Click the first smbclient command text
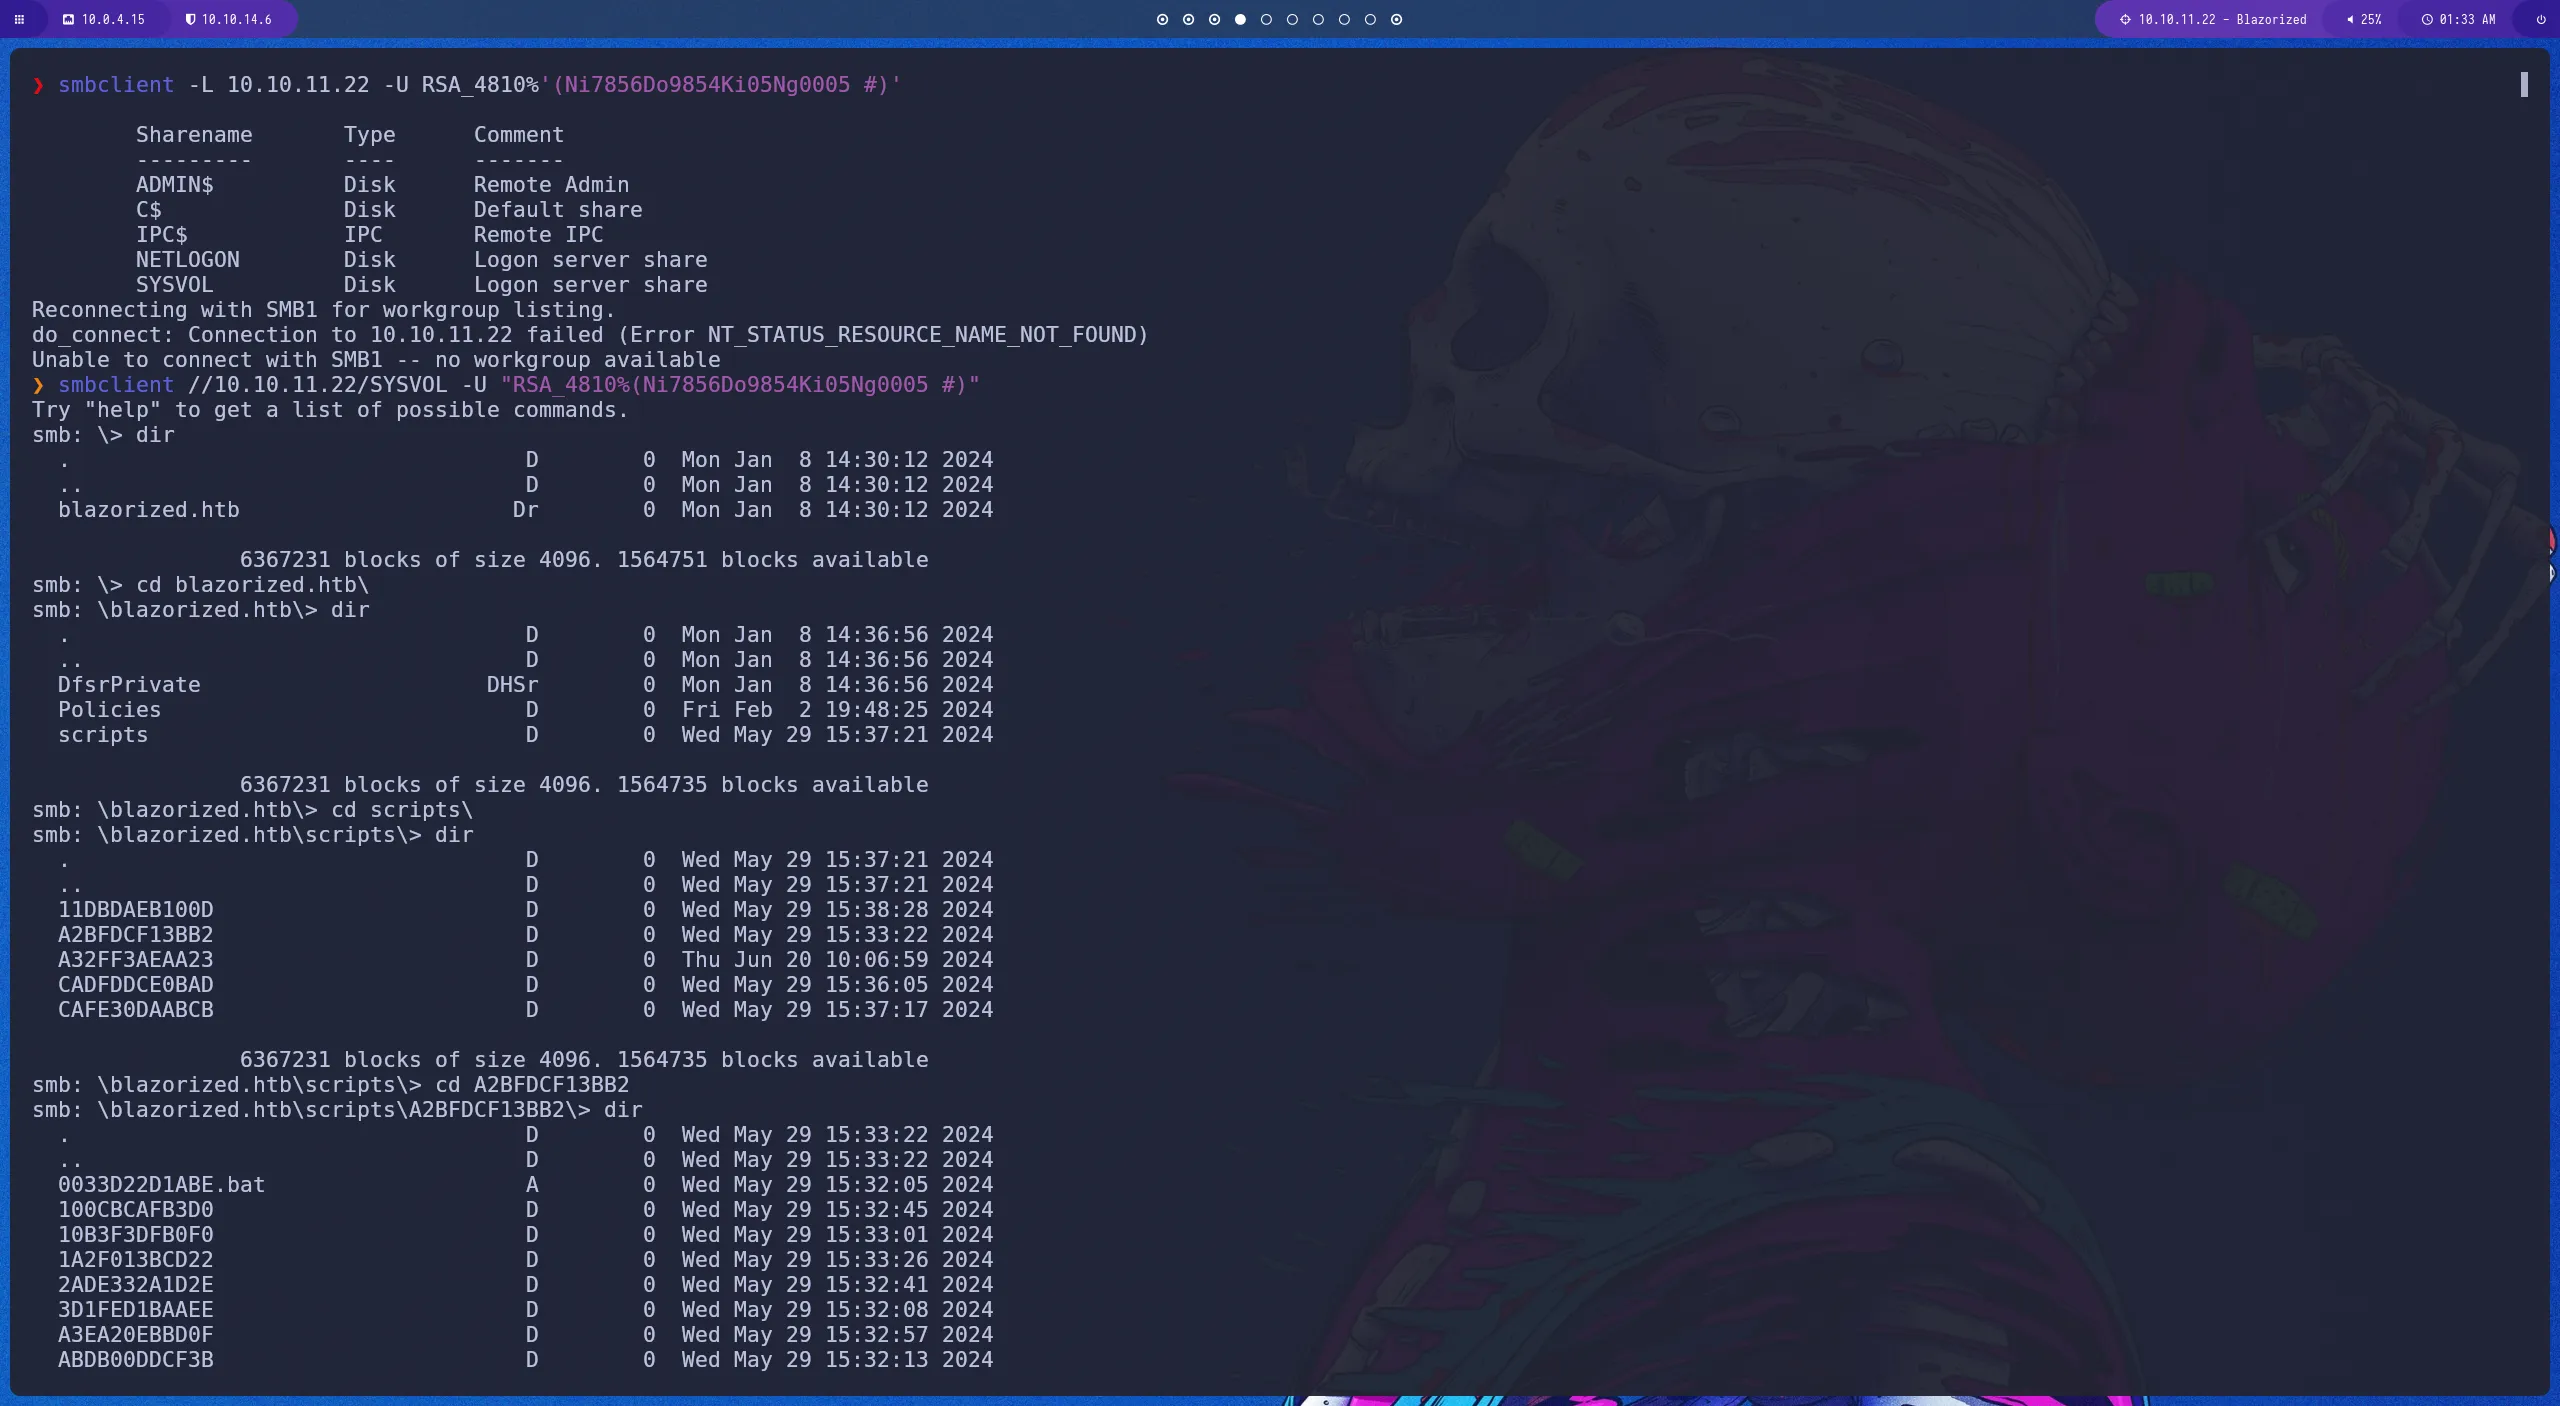This screenshot has height=1406, width=2560. (x=116, y=85)
